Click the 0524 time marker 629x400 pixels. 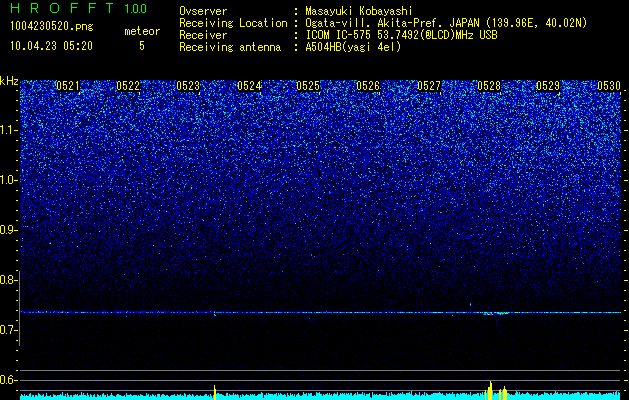[249, 86]
